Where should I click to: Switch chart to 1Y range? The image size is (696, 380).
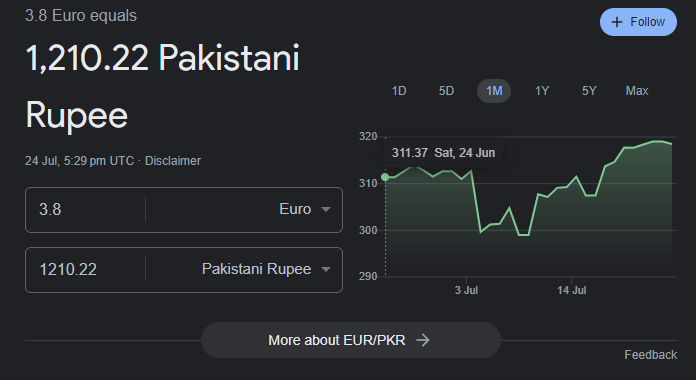542,91
